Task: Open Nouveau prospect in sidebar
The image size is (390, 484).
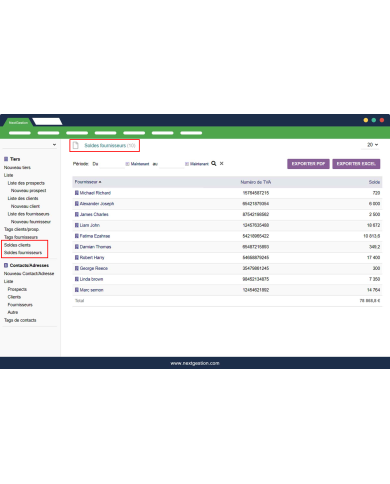Action: click(28, 190)
